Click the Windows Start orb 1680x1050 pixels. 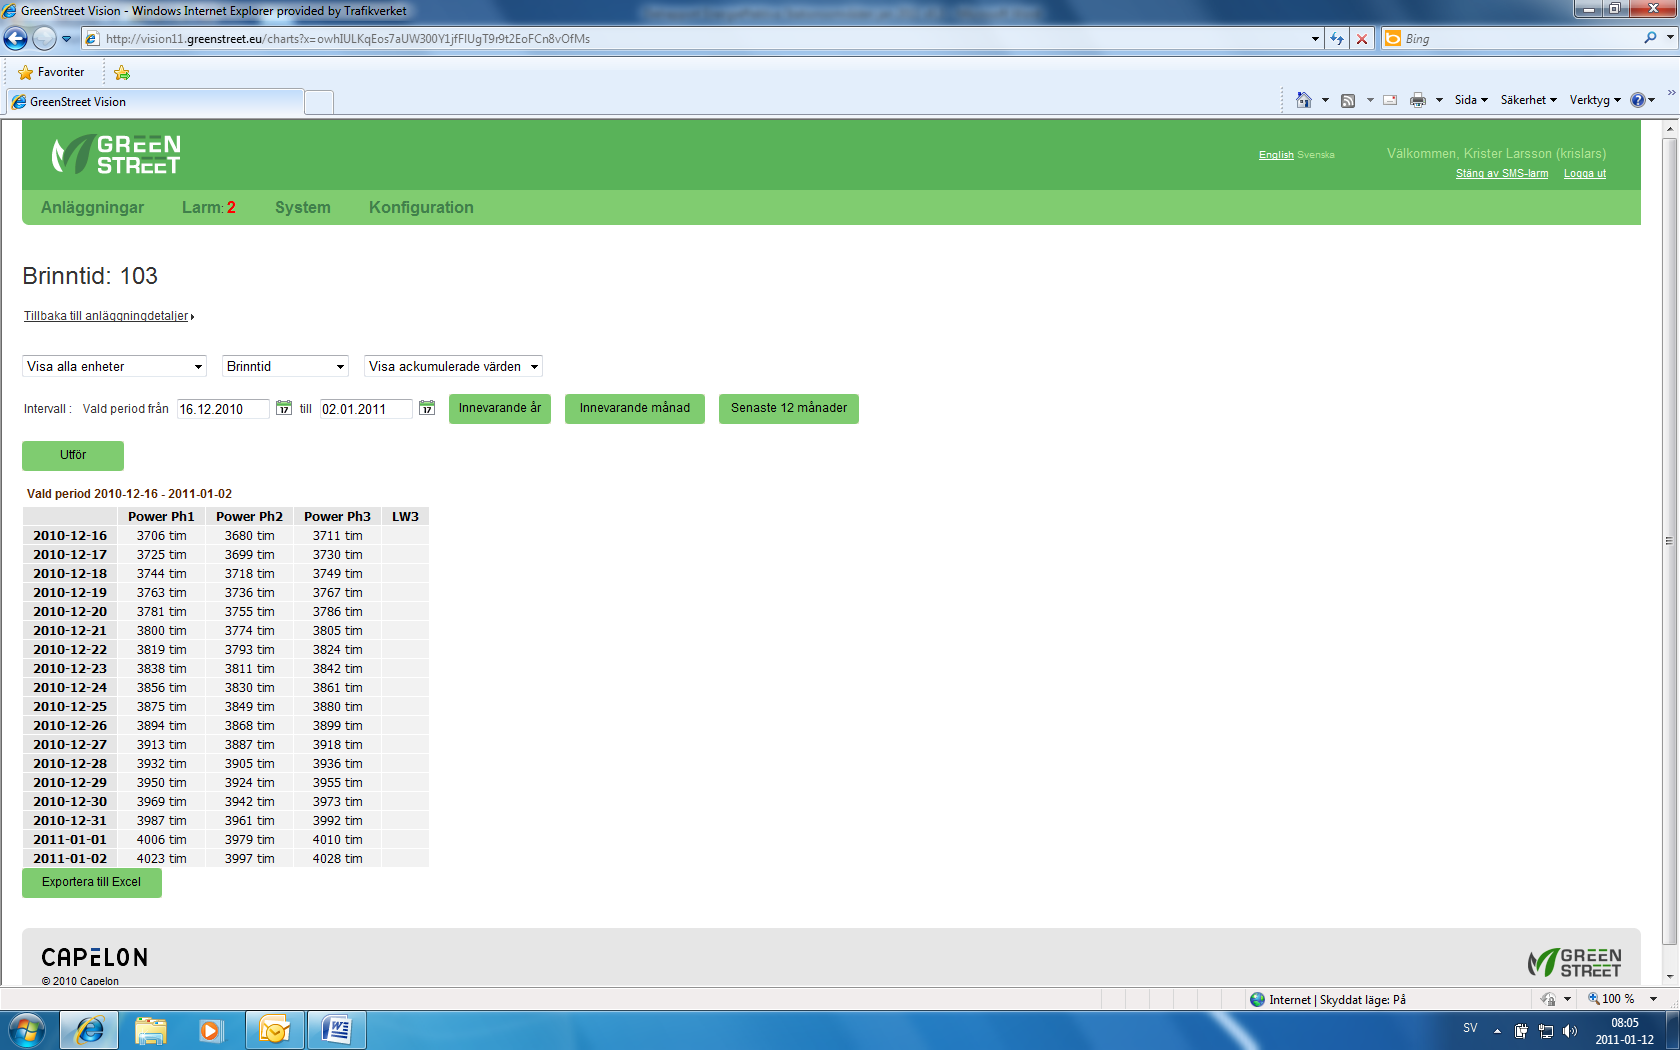27,1029
